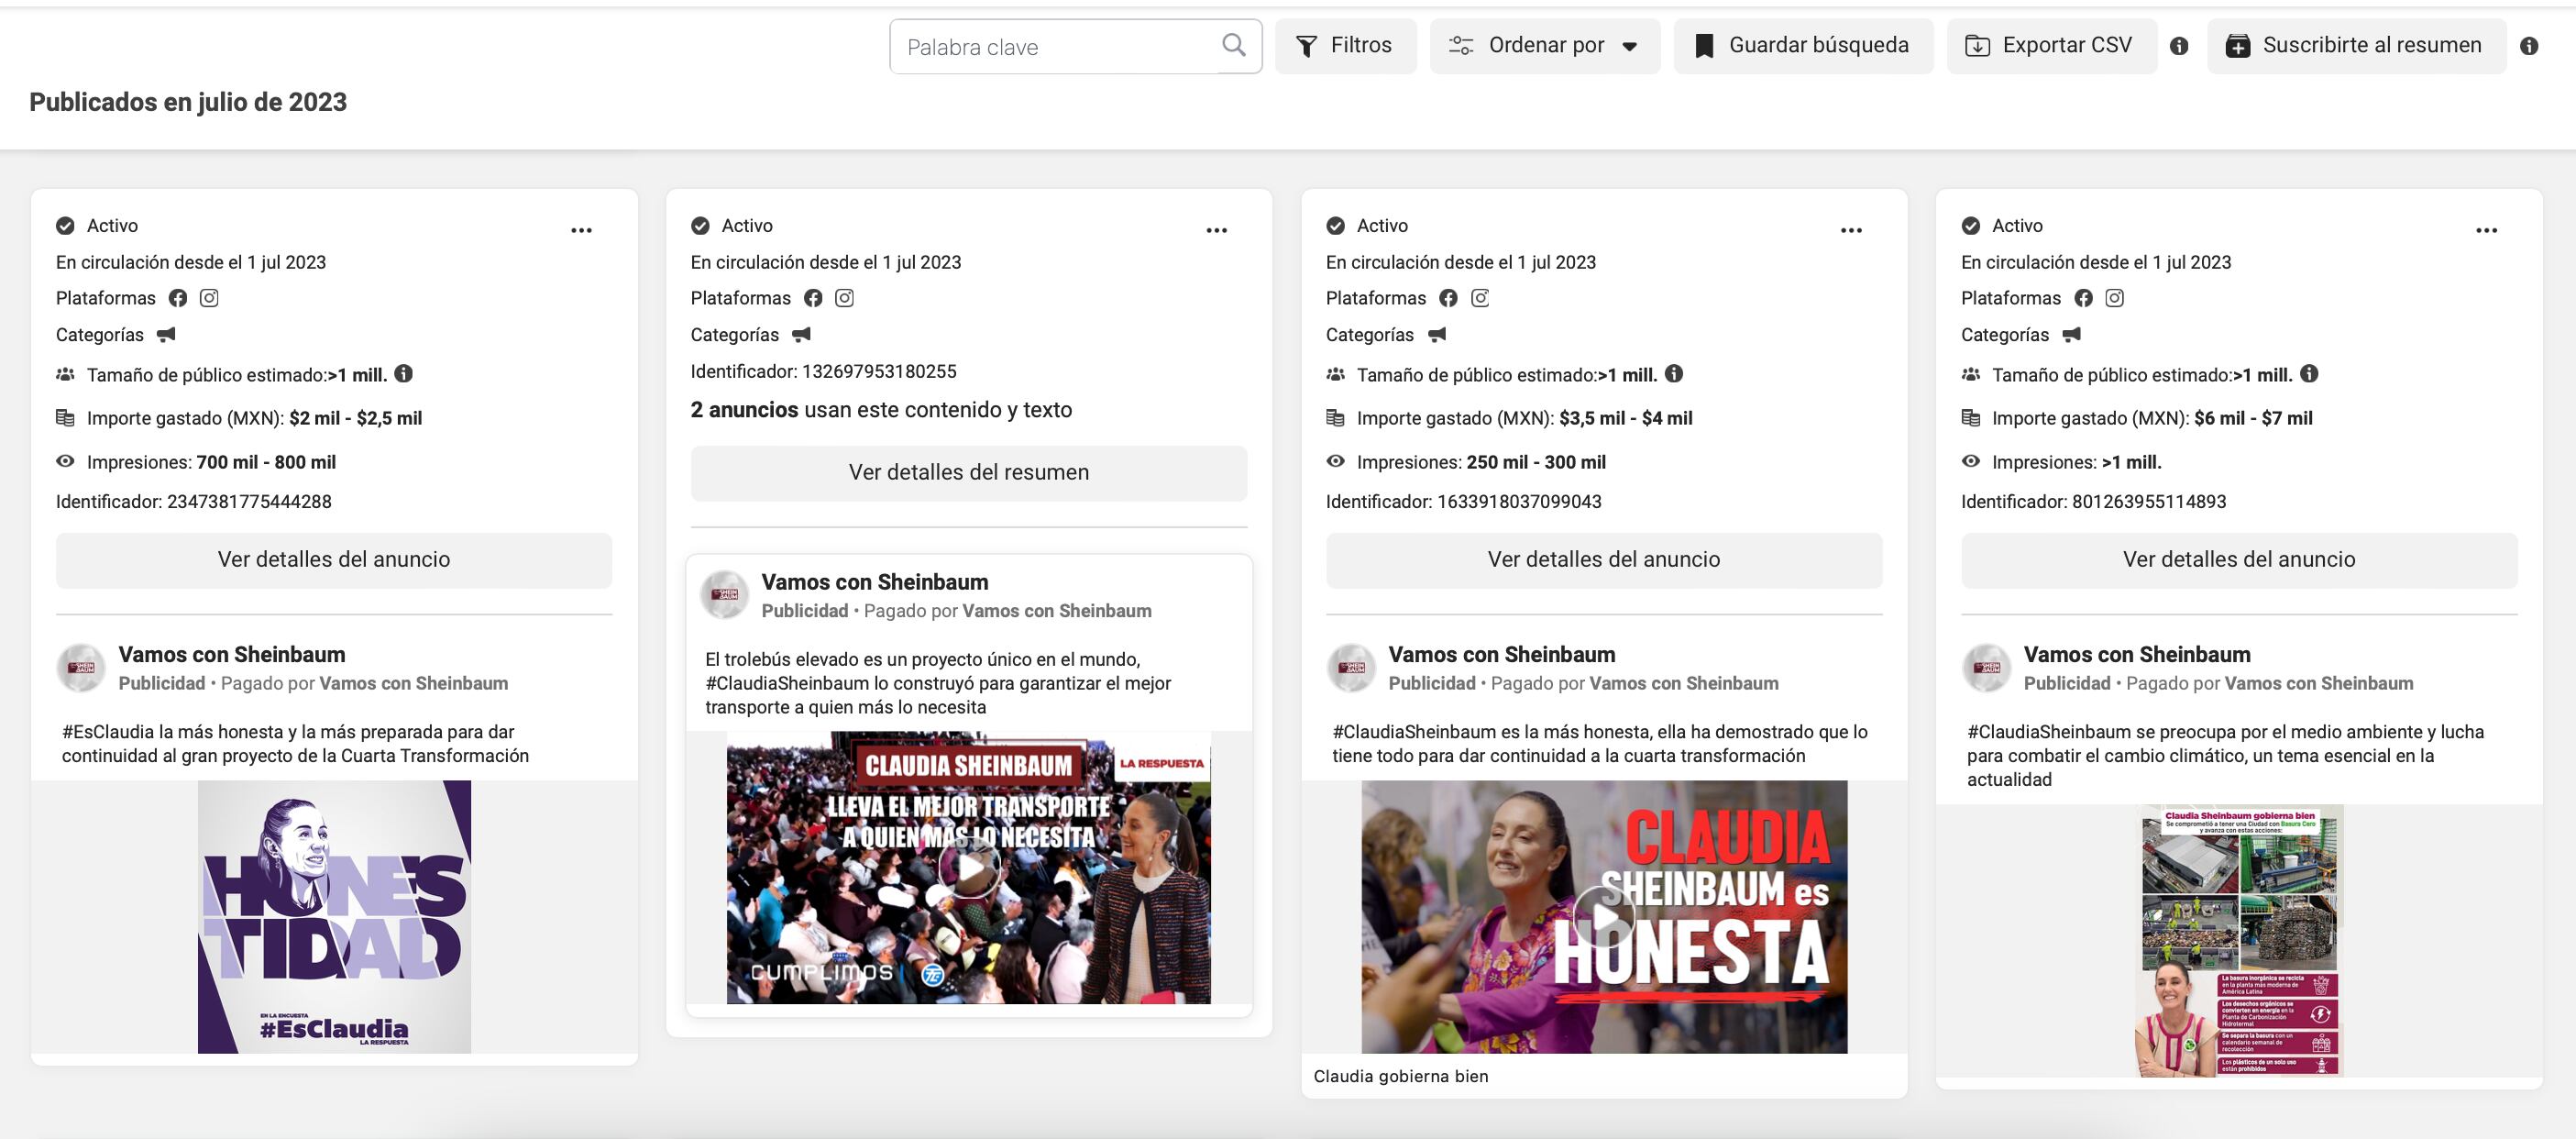Click the text Identificador: 2347381775444288
The width and height of the screenshot is (2576, 1139).
coord(194,502)
